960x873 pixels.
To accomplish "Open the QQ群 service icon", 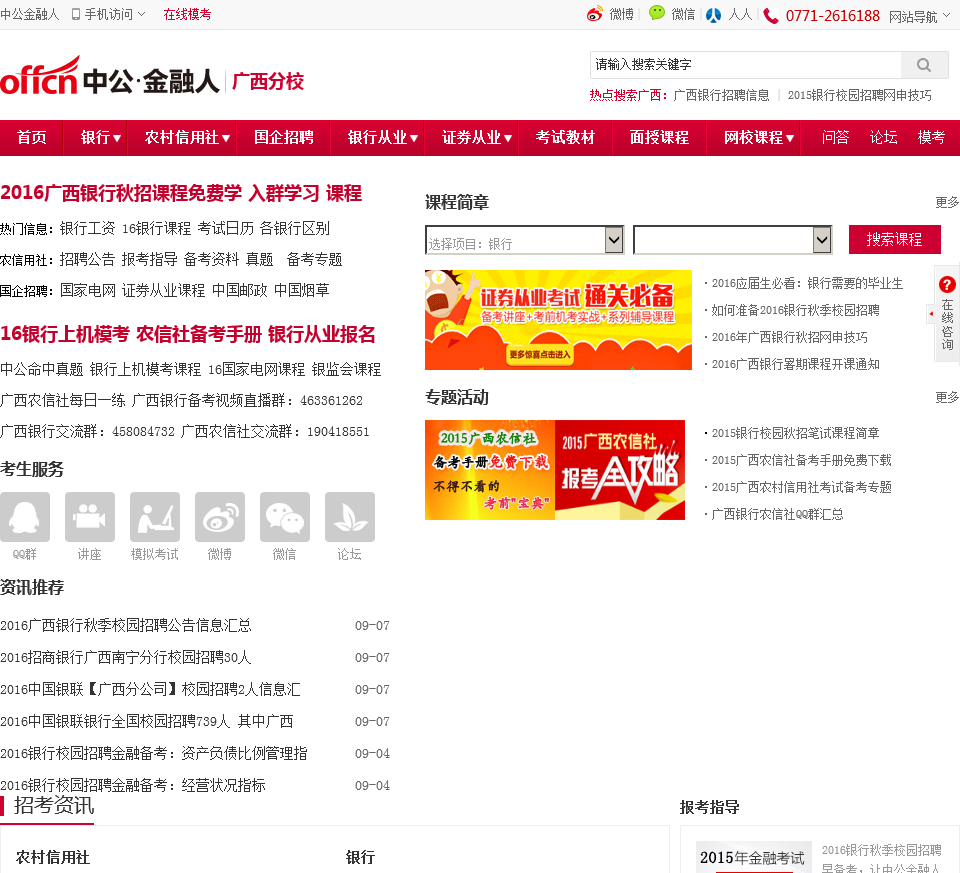I will coord(25,517).
